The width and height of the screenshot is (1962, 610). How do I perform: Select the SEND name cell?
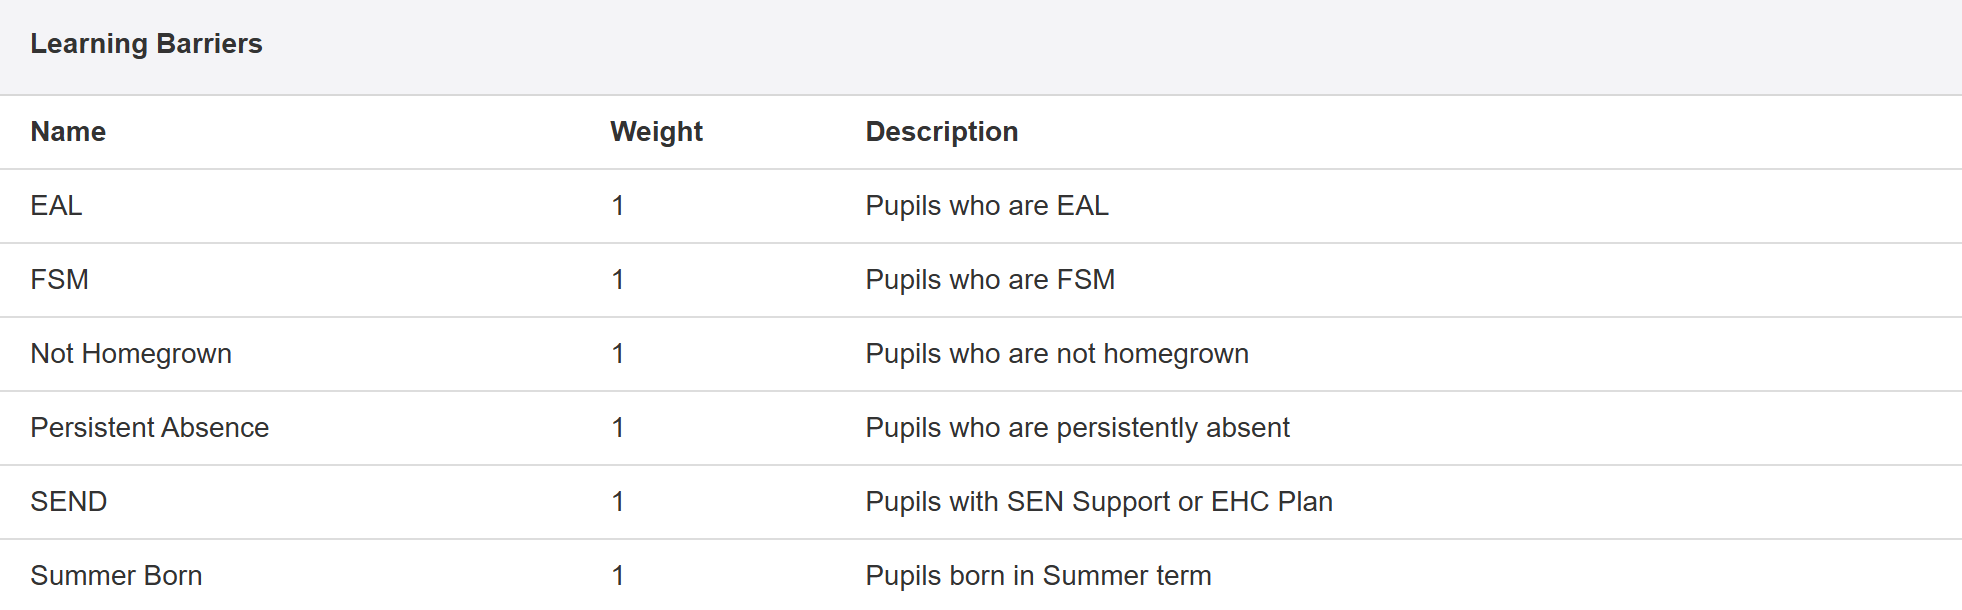point(68,502)
